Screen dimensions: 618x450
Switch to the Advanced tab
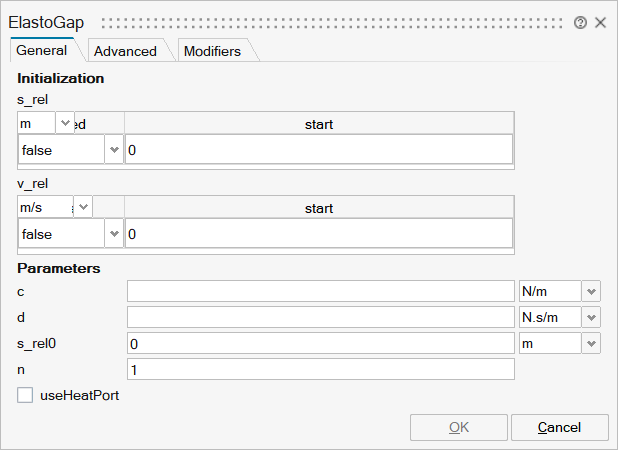point(125,51)
